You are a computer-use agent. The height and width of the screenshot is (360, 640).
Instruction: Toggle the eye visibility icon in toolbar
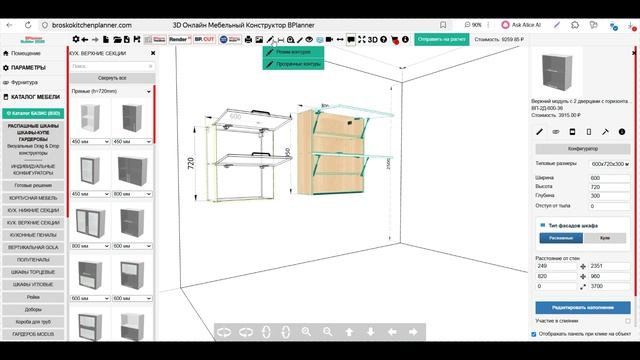pos(309,40)
